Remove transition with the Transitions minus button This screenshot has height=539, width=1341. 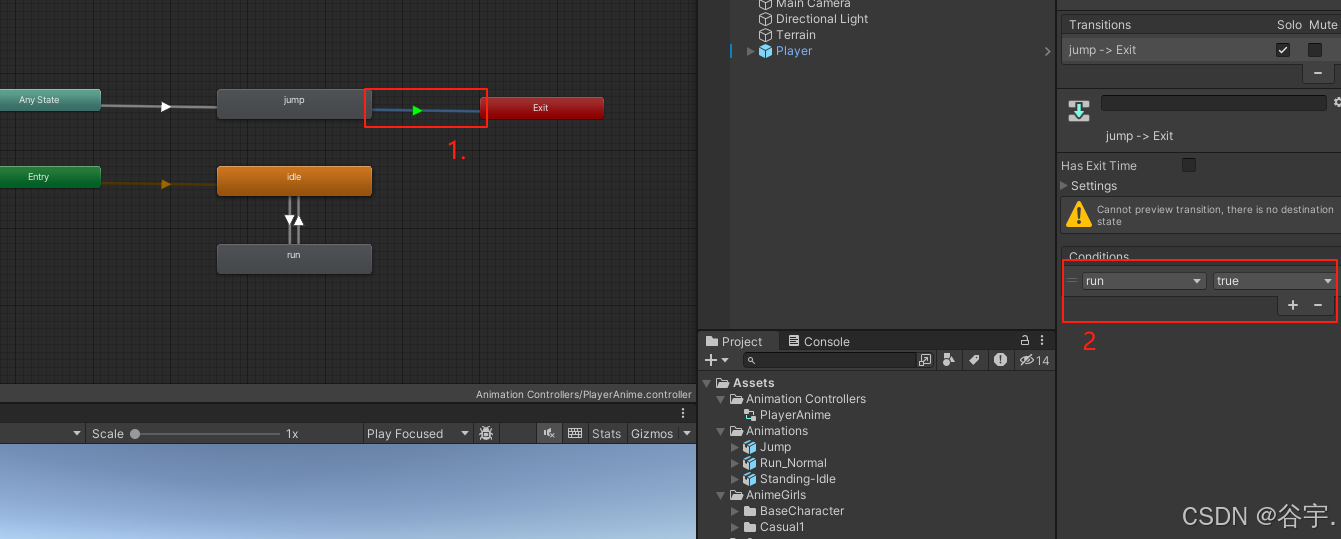pyautogui.click(x=1317, y=73)
